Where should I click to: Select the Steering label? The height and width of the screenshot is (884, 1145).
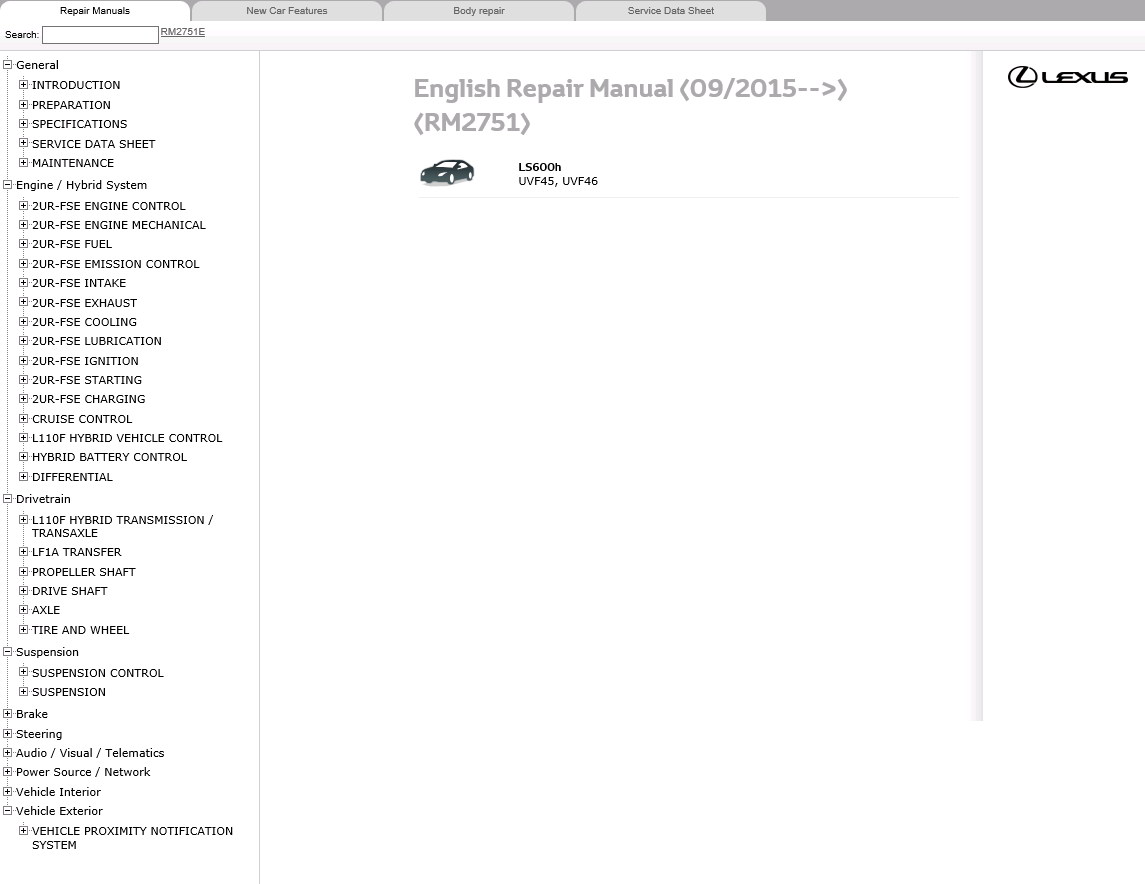[x=39, y=734]
